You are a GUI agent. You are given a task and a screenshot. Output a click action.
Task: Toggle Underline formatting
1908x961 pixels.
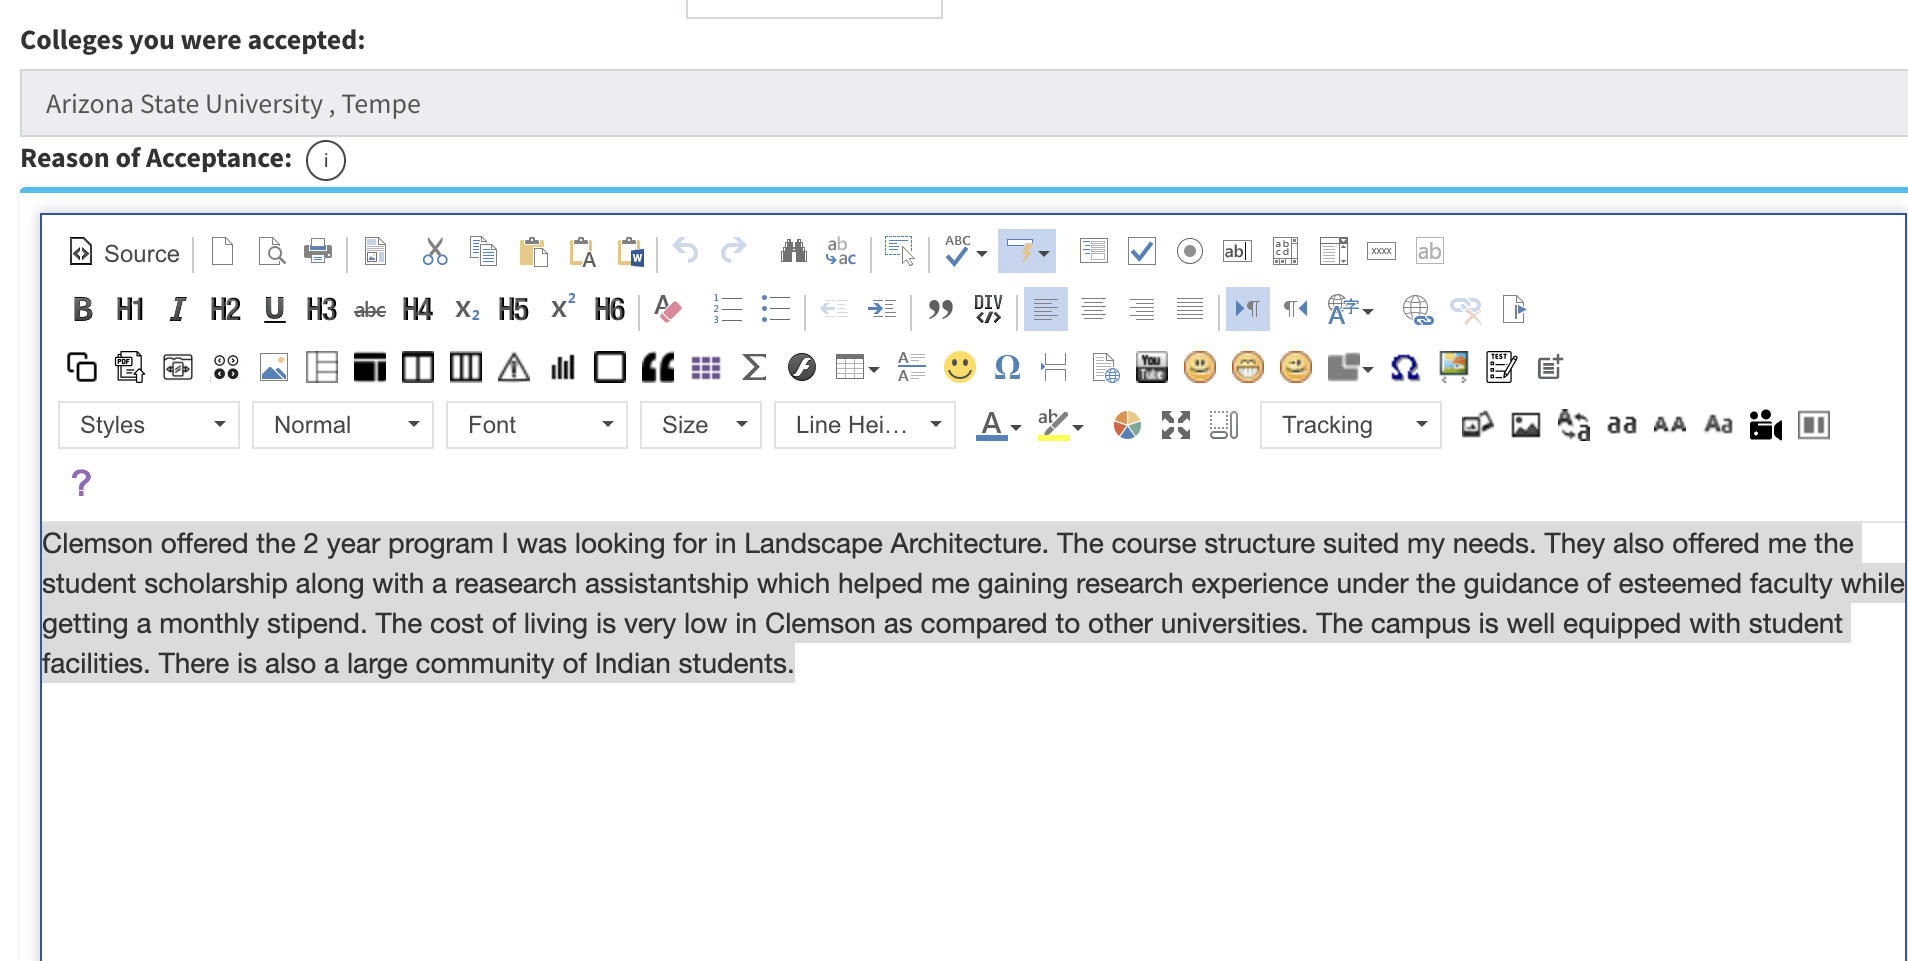pos(274,310)
